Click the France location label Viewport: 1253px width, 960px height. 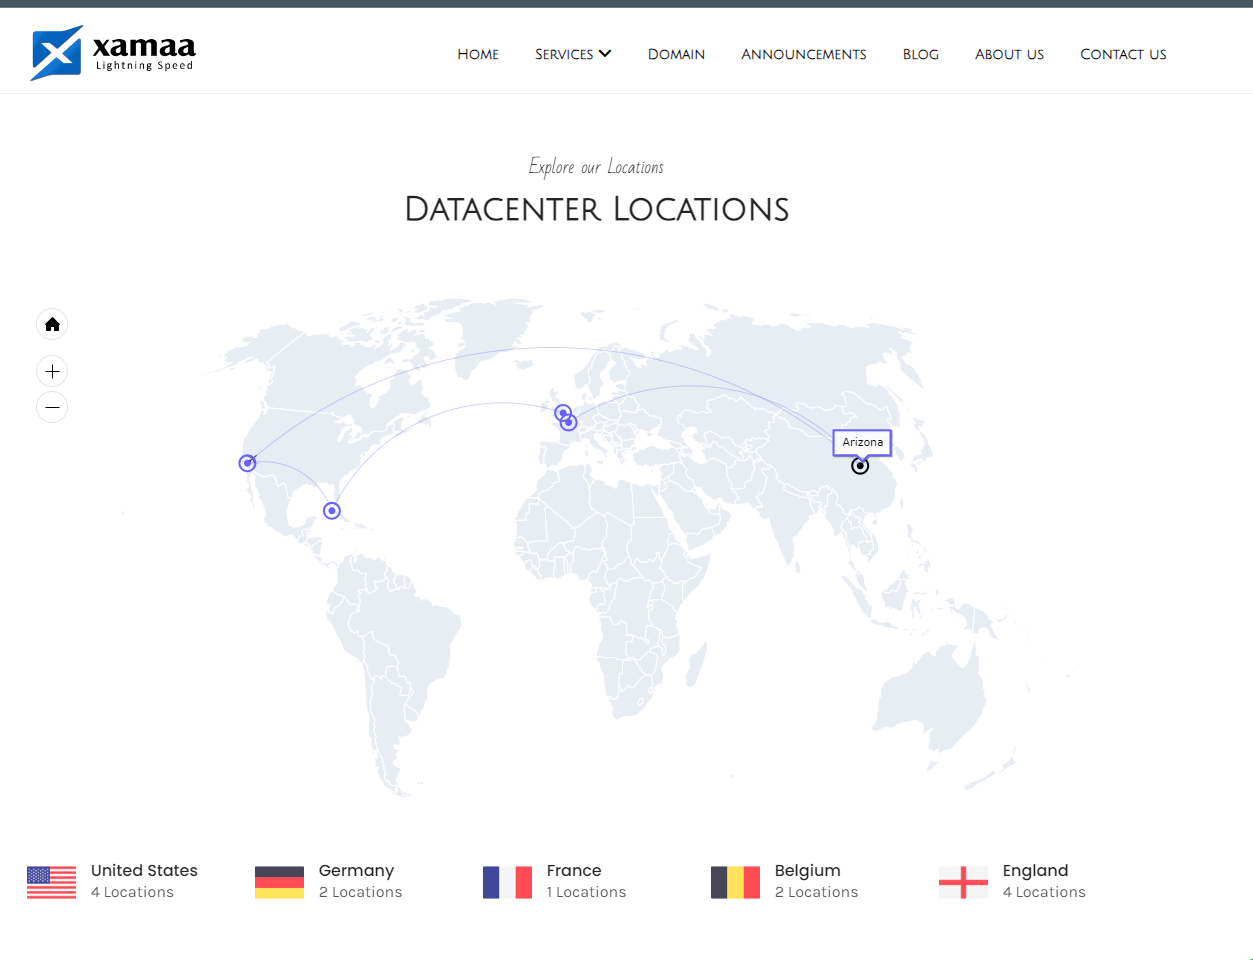[574, 871]
